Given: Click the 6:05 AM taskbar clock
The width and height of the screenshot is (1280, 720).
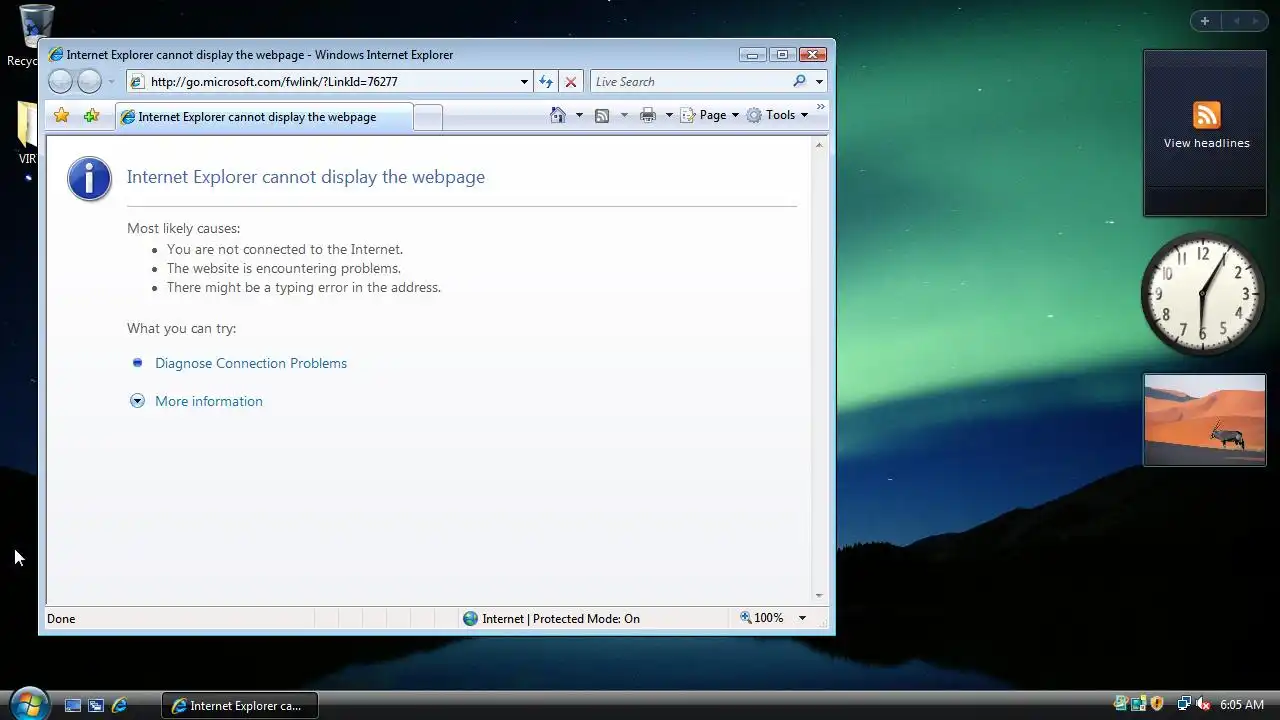Looking at the screenshot, I should click(x=1242, y=705).
